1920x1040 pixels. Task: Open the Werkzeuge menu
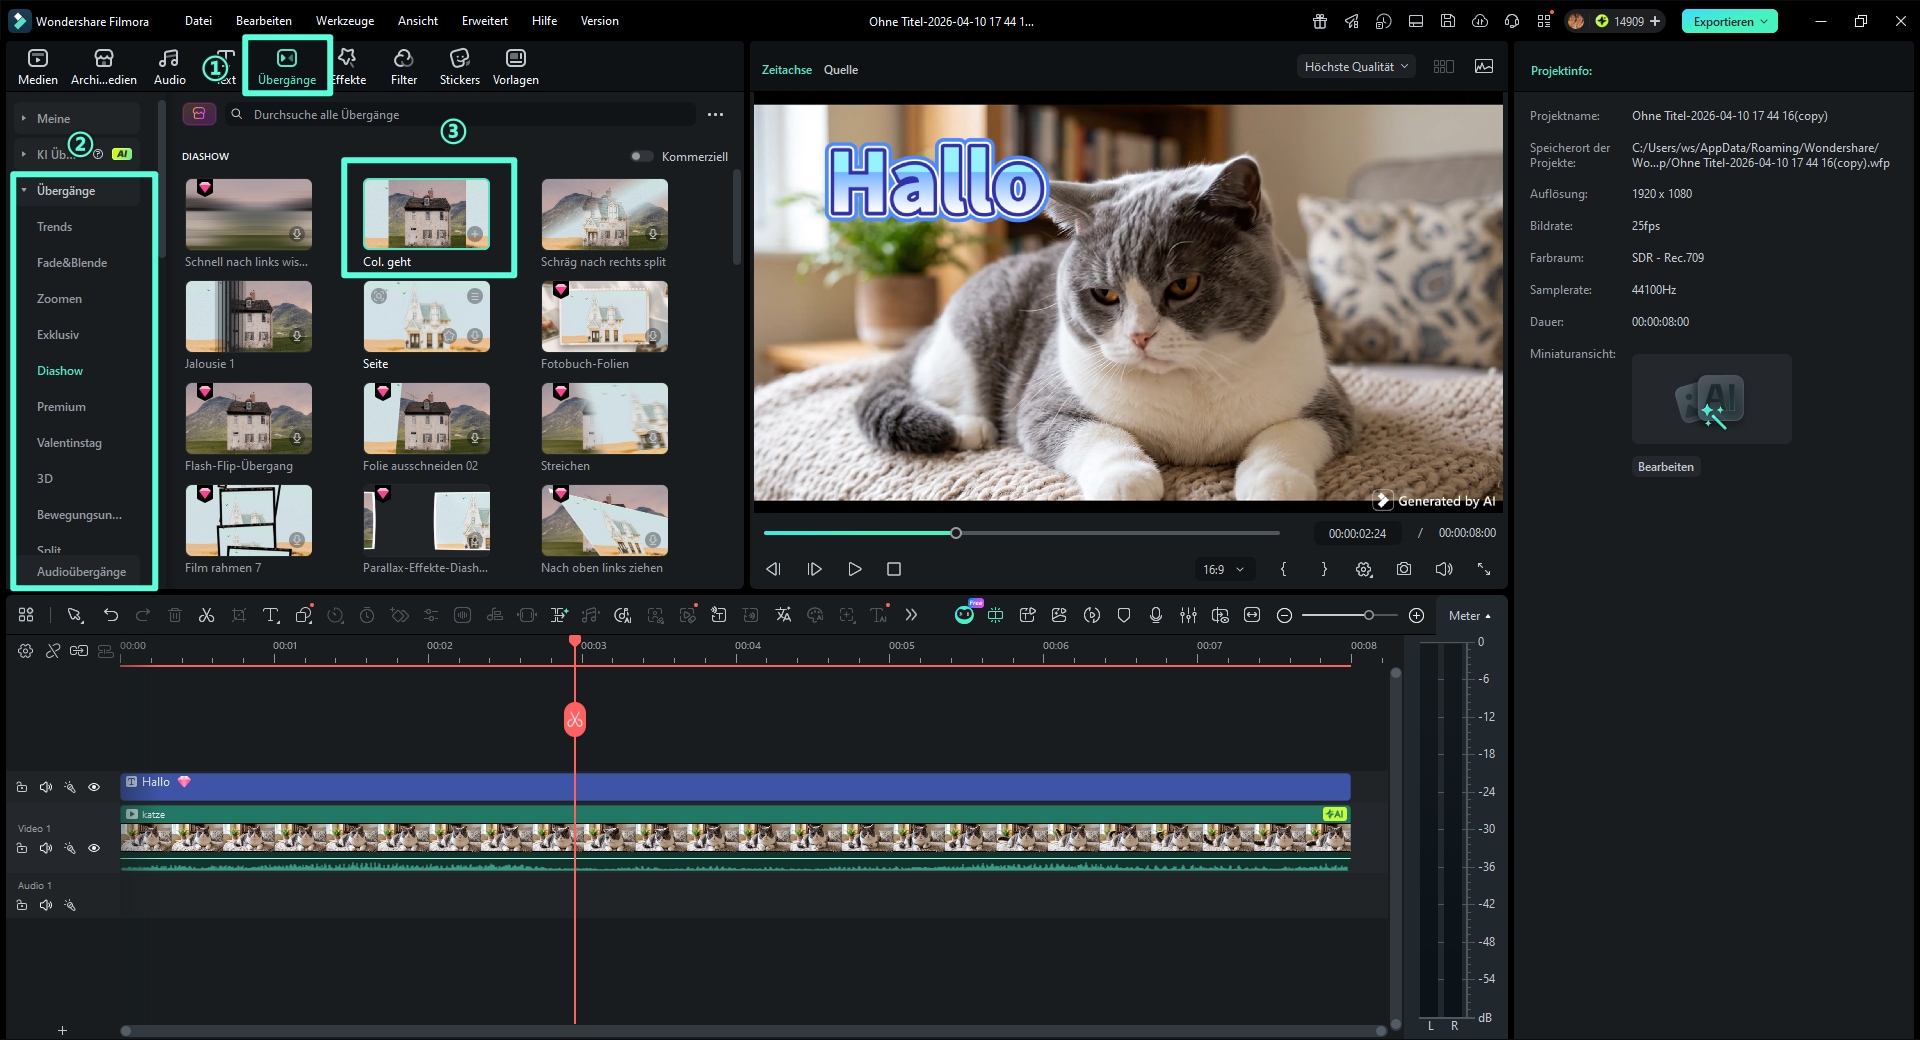click(345, 21)
